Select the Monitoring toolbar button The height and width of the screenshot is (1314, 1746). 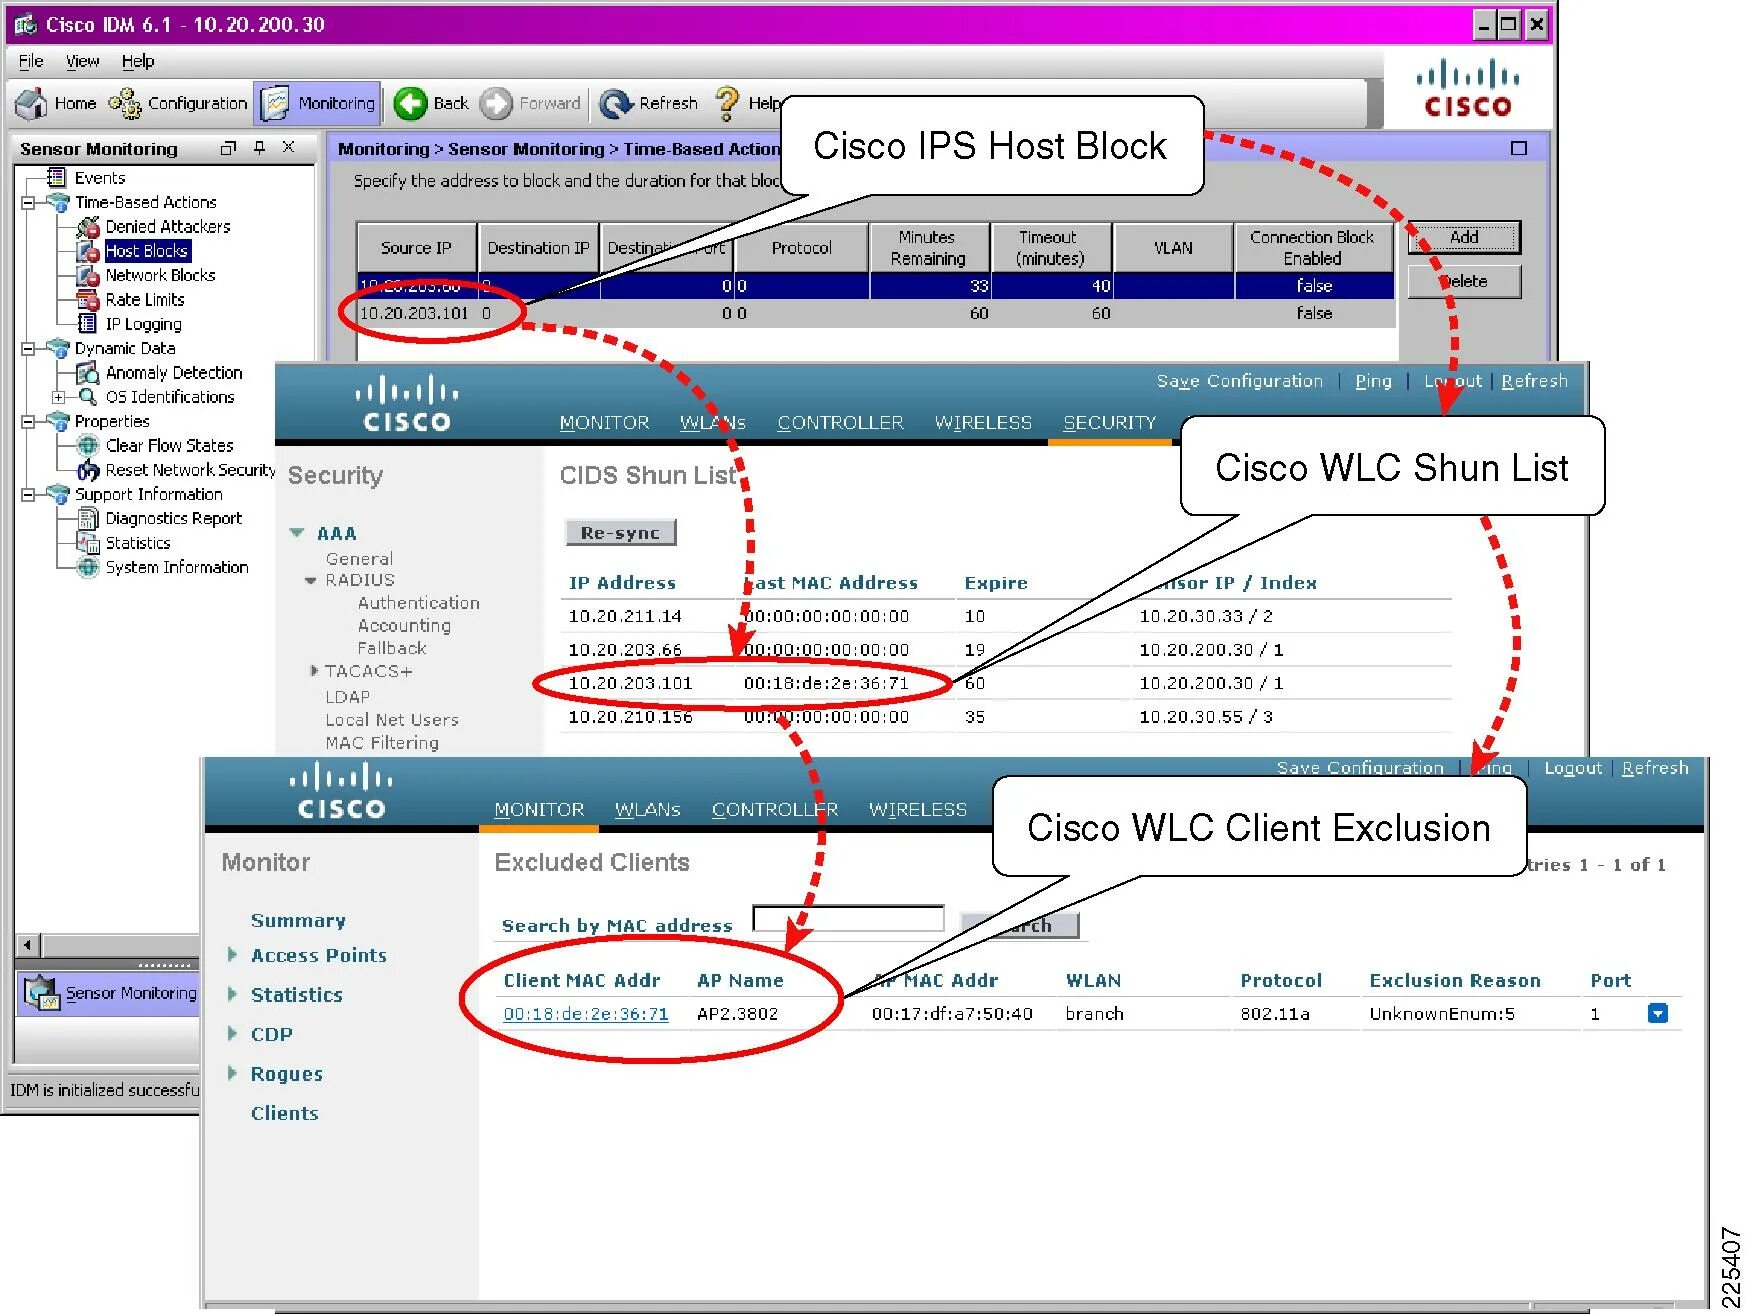[x=317, y=103]
